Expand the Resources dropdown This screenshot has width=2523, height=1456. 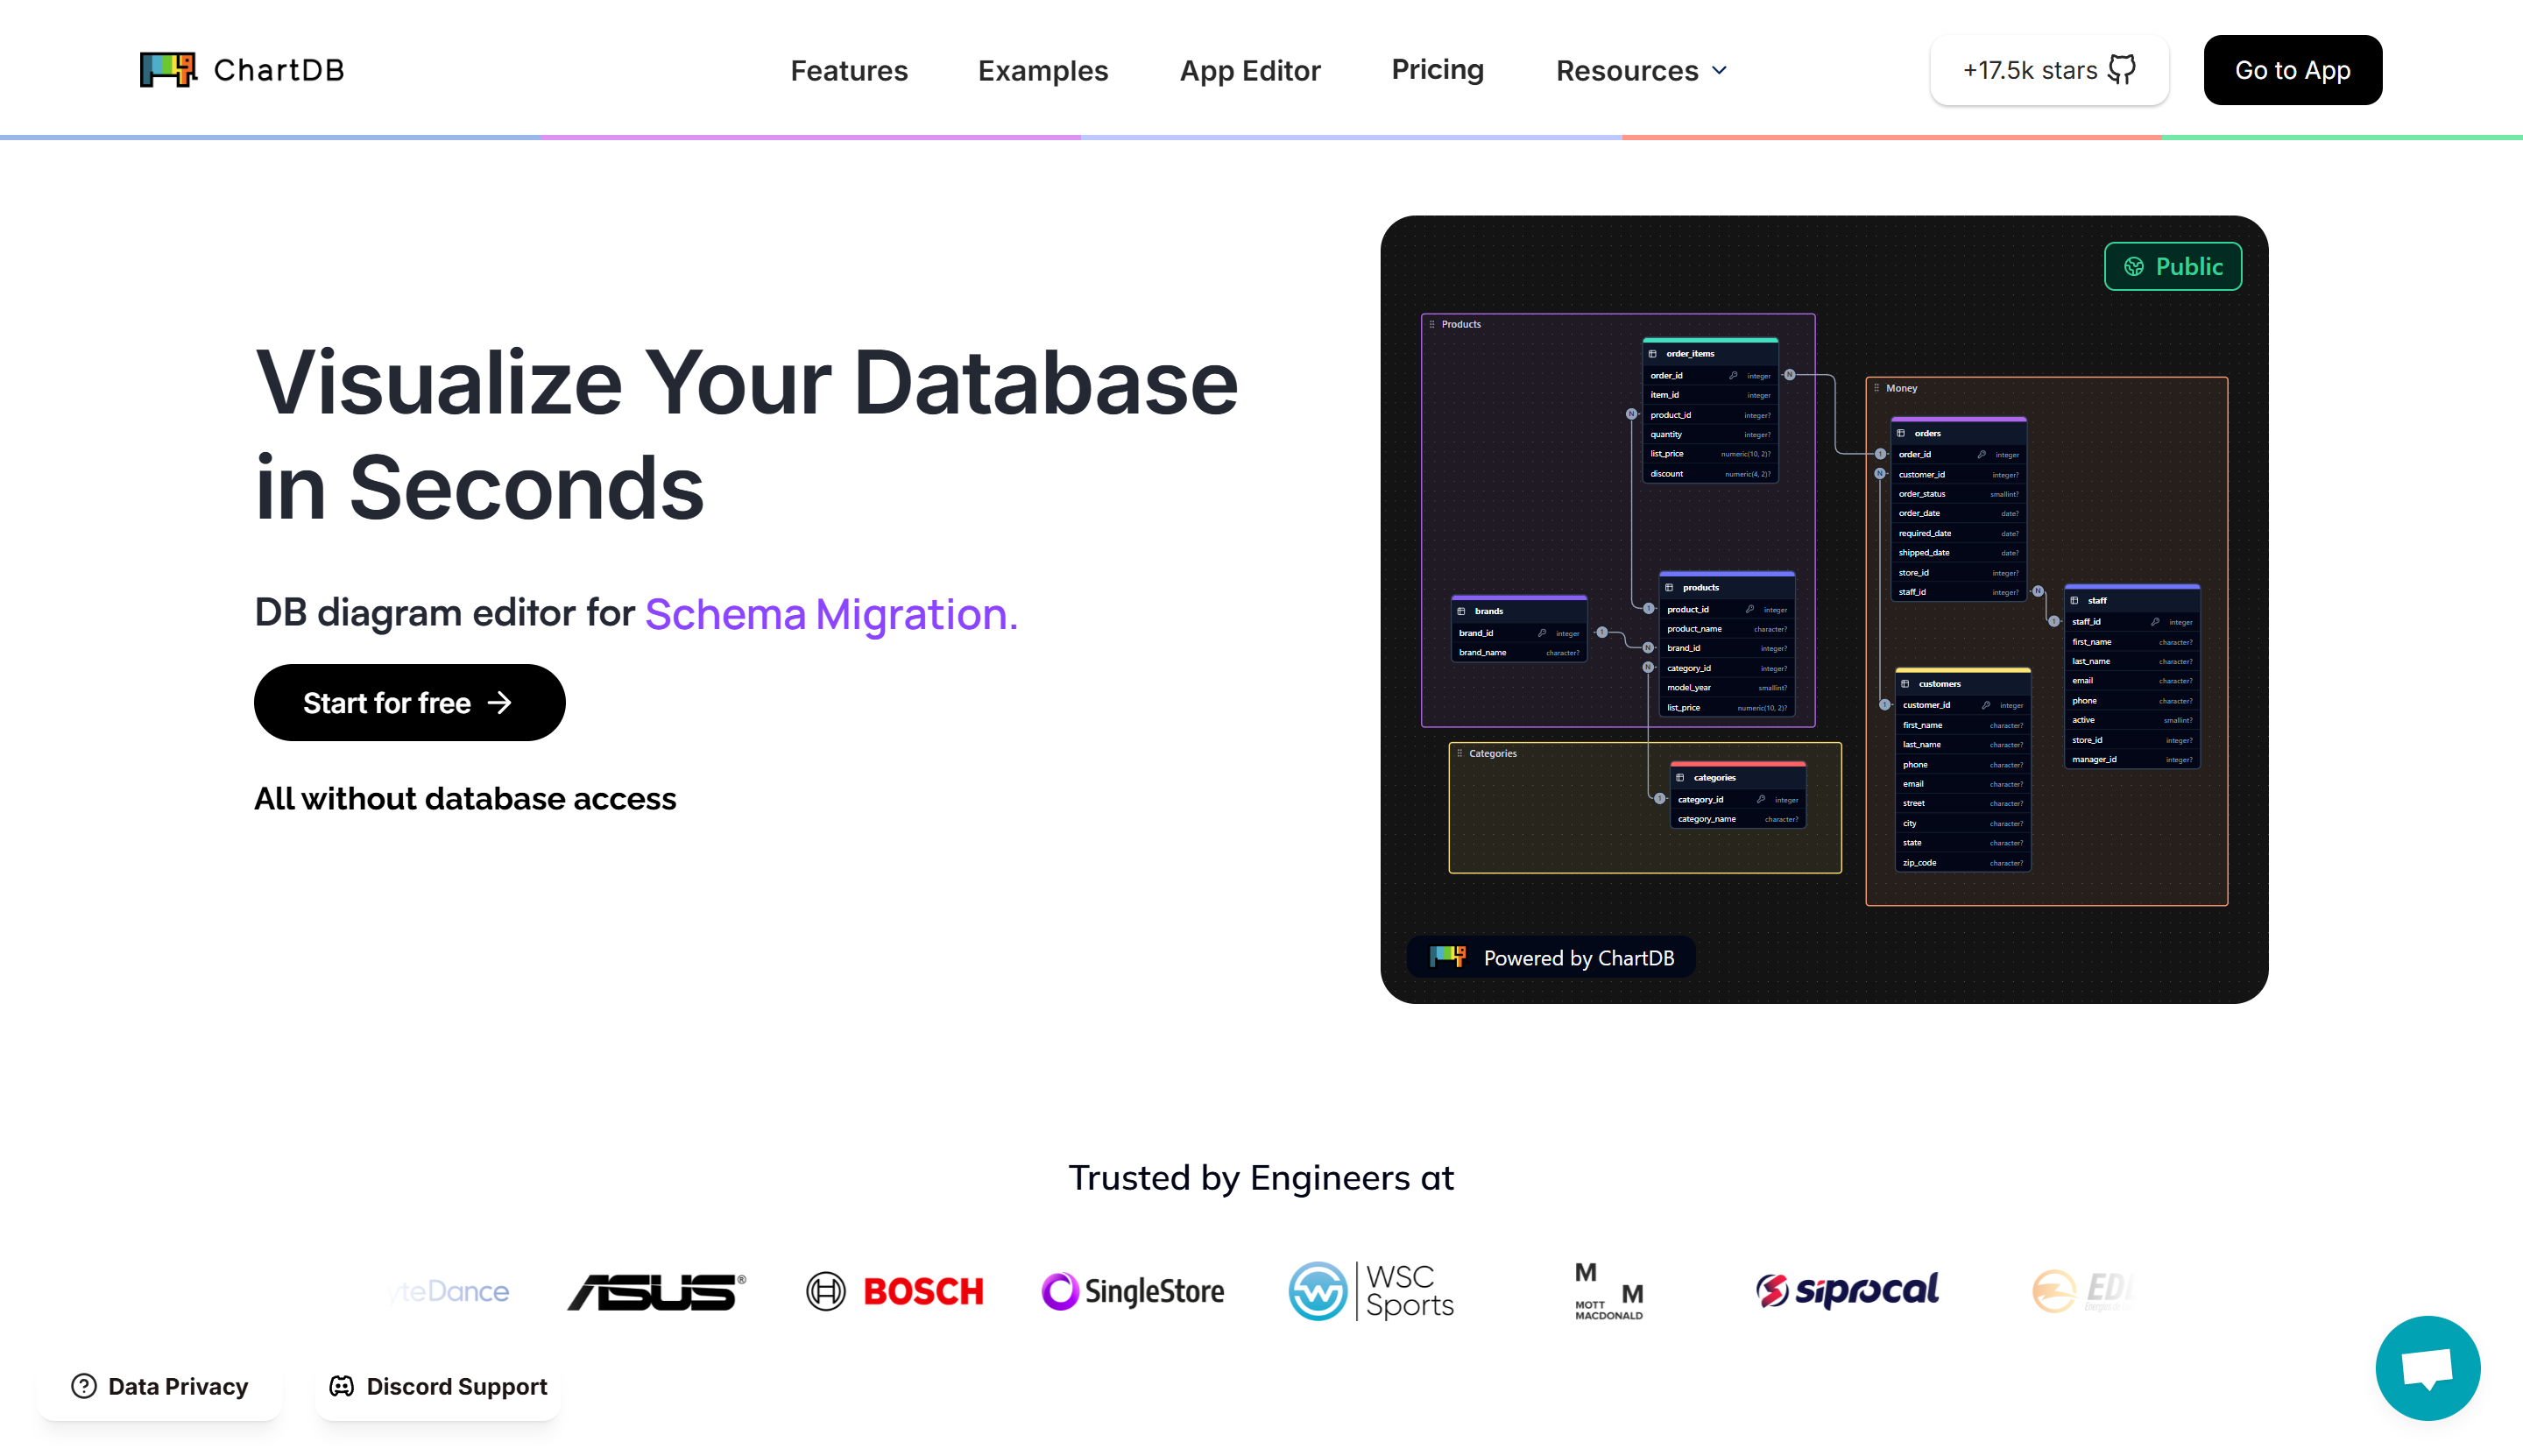tap(1641, 70)
